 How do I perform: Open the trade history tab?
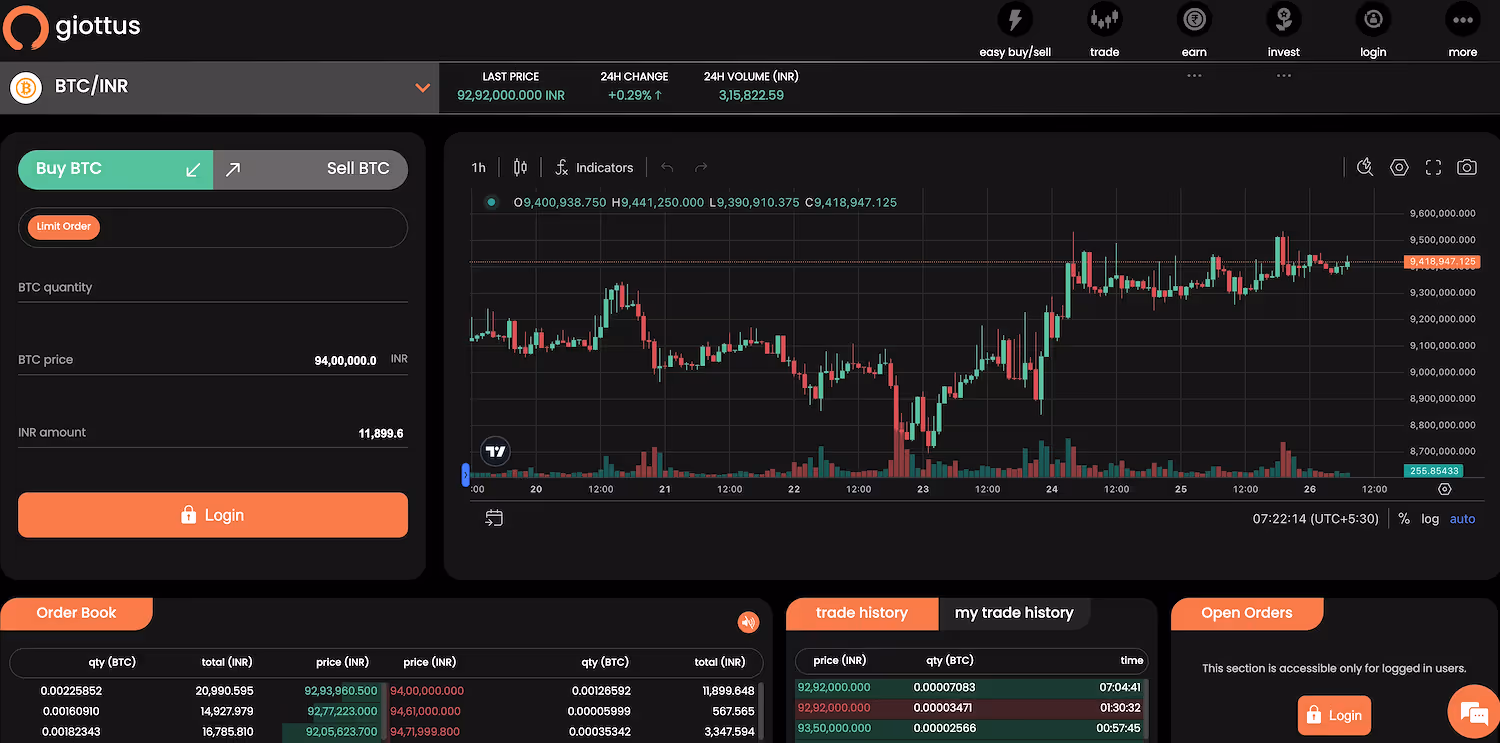(862, 613)
